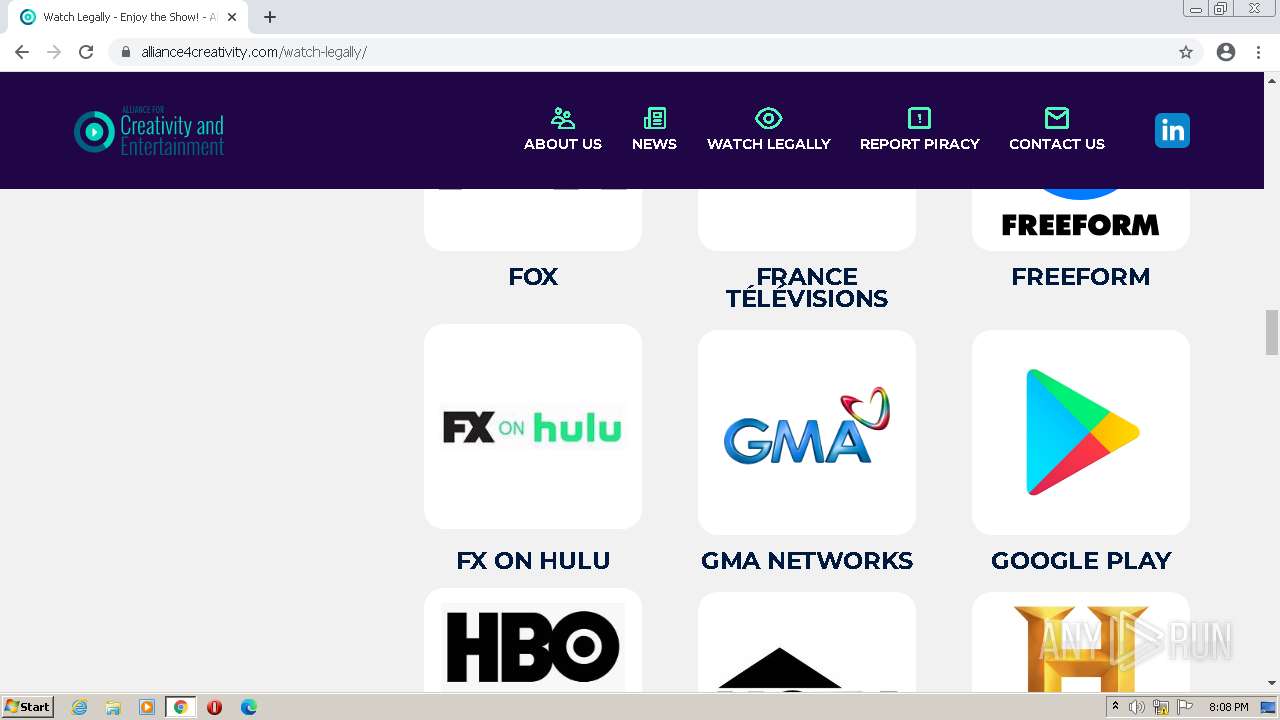Open the Alliance for Creativity and Entertainment logo
Image resolution: width=1280 pixels, height=720 pixels.
point(149,131)
